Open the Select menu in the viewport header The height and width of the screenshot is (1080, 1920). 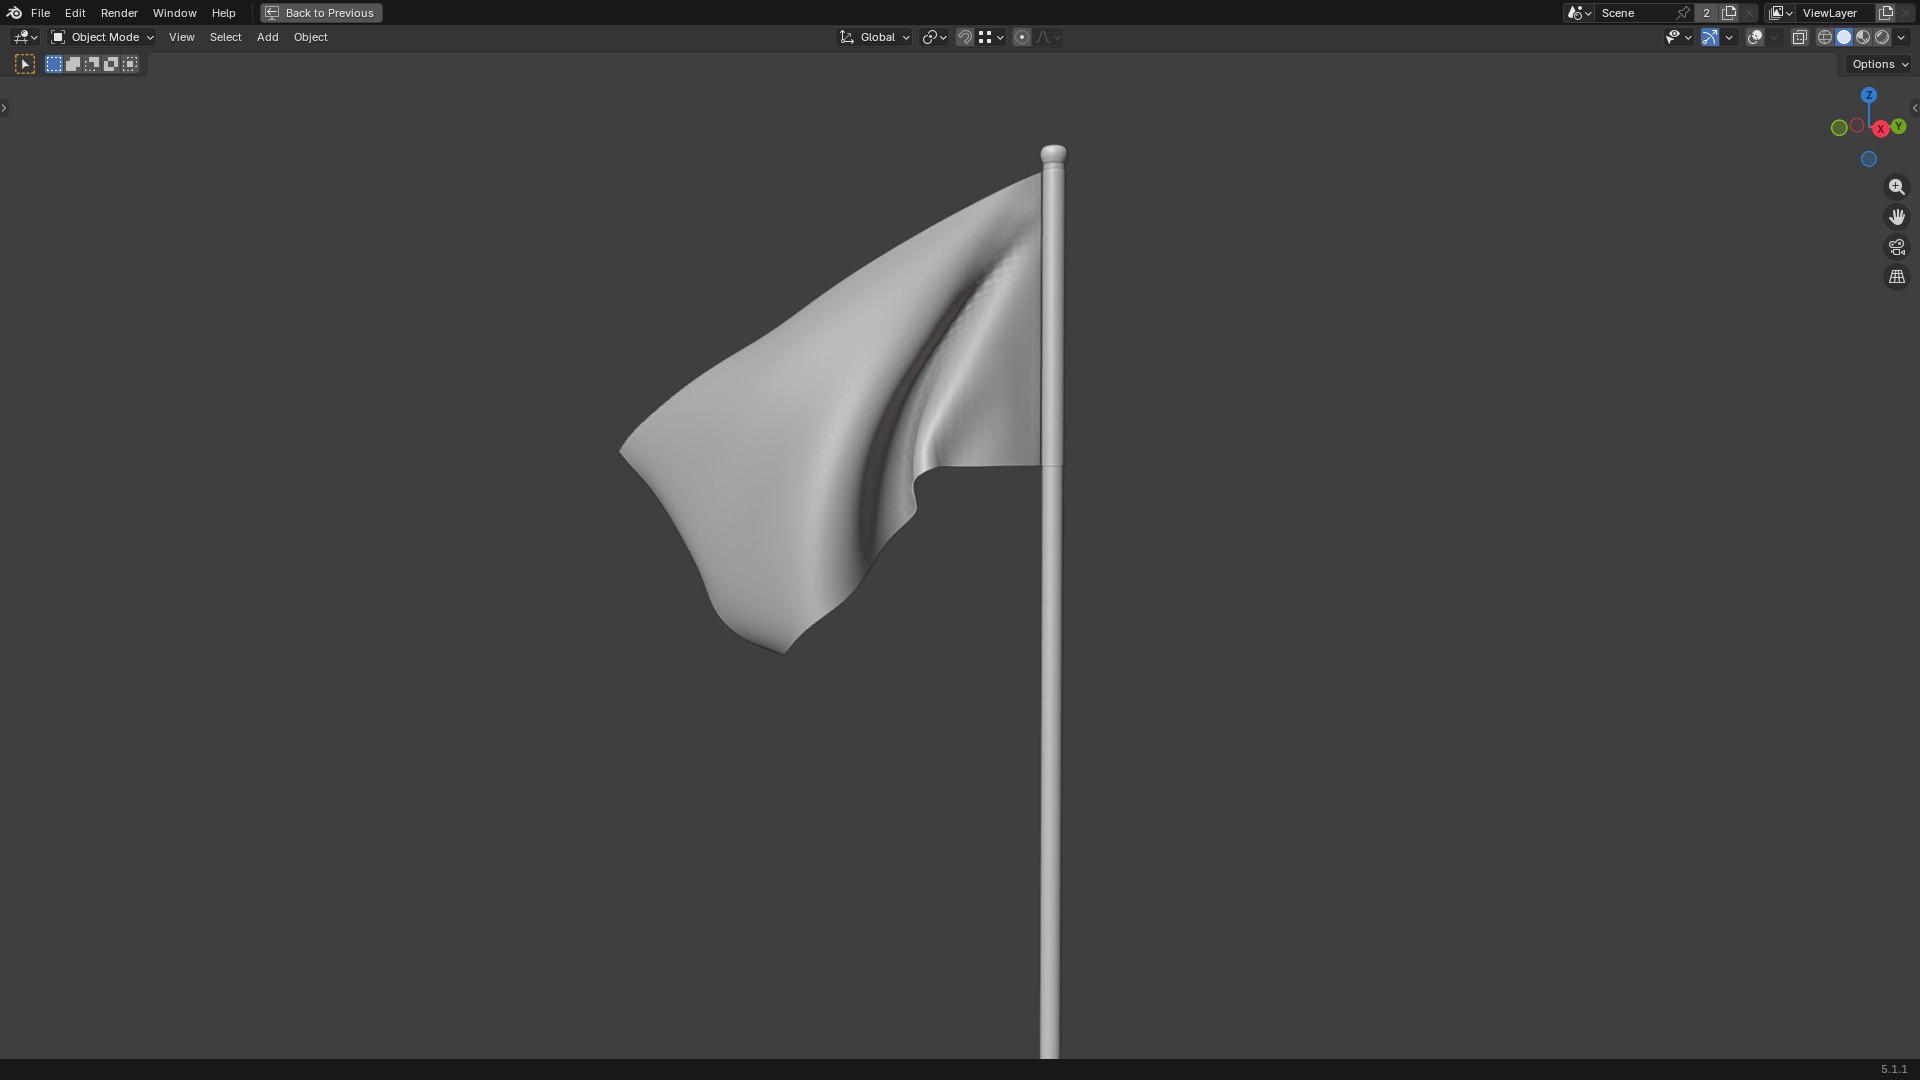click(225, 37)
